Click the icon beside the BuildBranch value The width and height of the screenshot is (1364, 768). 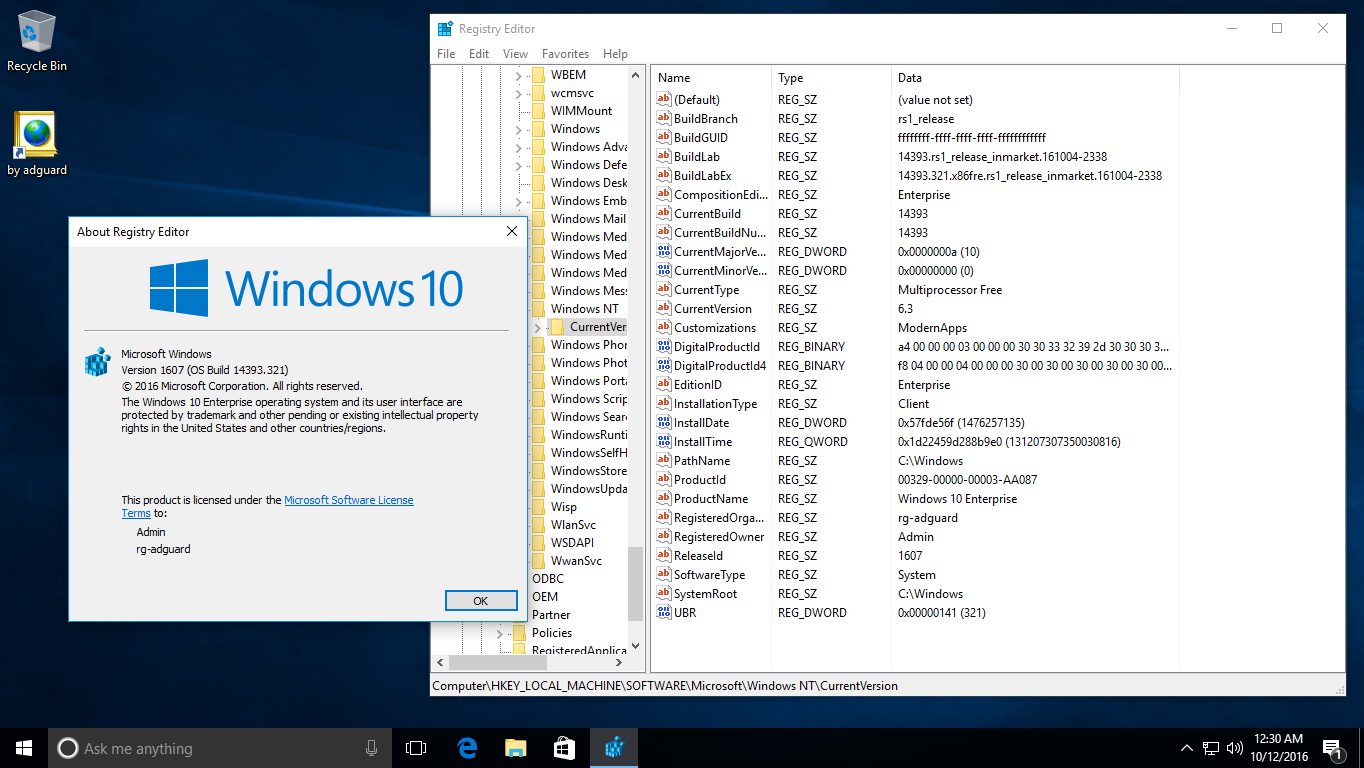pos(664,118)
